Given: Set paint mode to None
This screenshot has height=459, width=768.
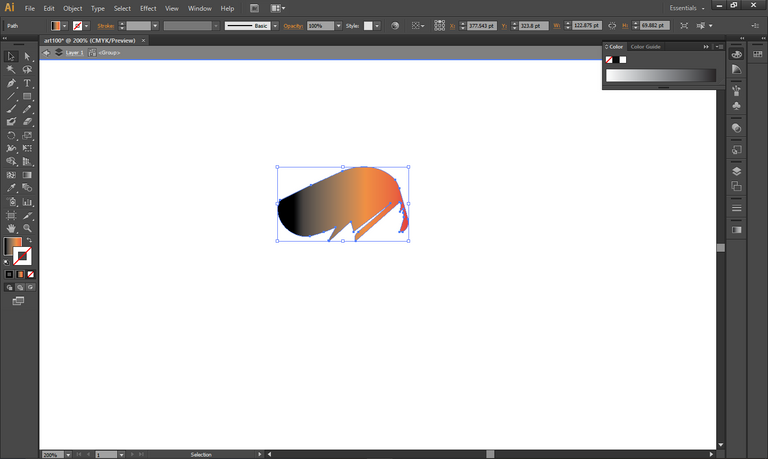Looking at the screenshot, I should coord(31,274).
